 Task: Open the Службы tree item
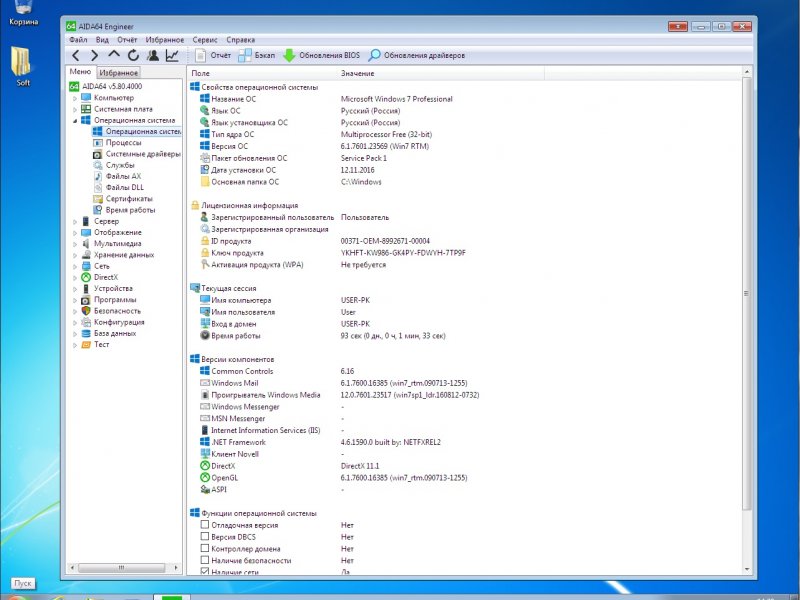[120, 165]
